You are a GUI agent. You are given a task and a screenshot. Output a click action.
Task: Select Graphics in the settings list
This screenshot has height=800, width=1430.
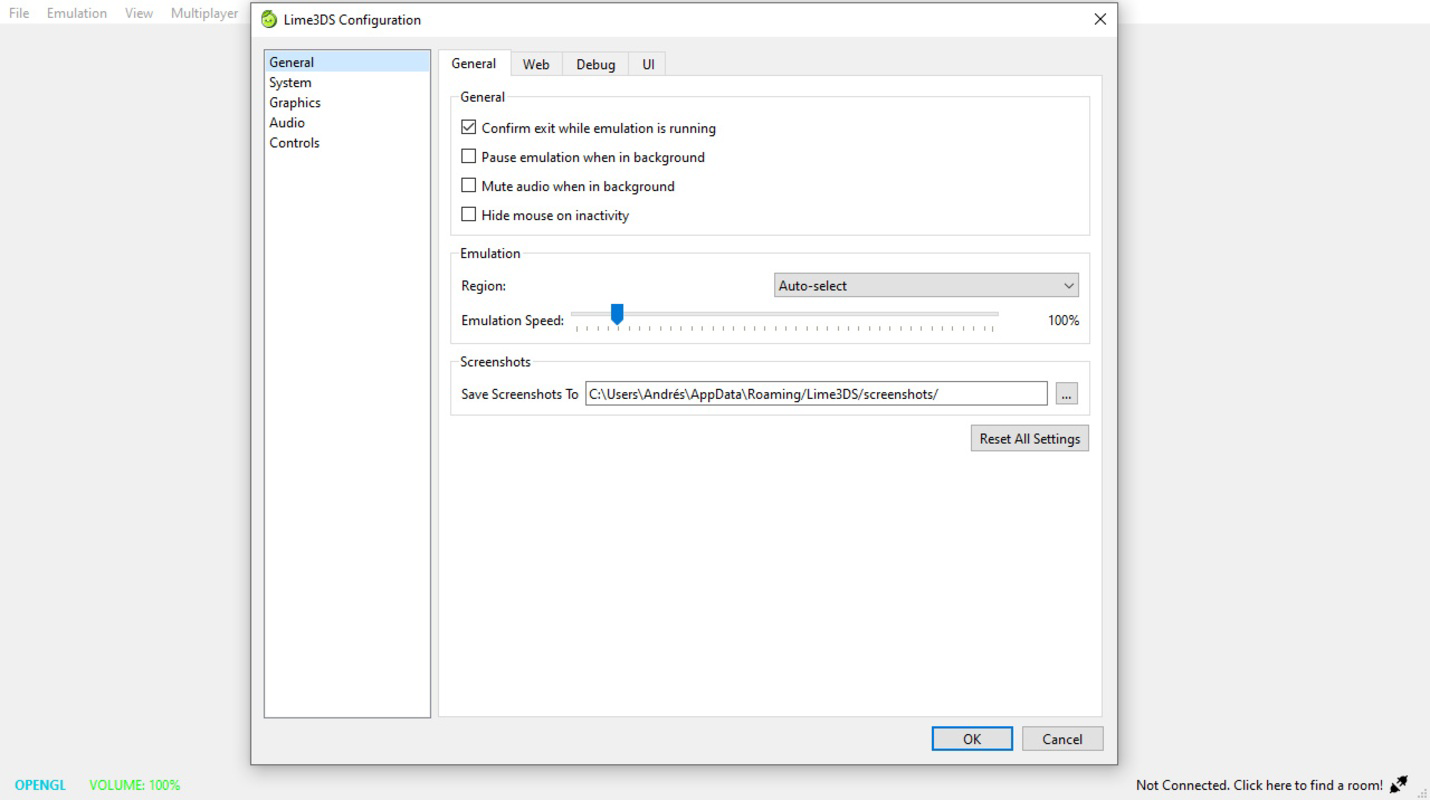click(x=347, y=102)
